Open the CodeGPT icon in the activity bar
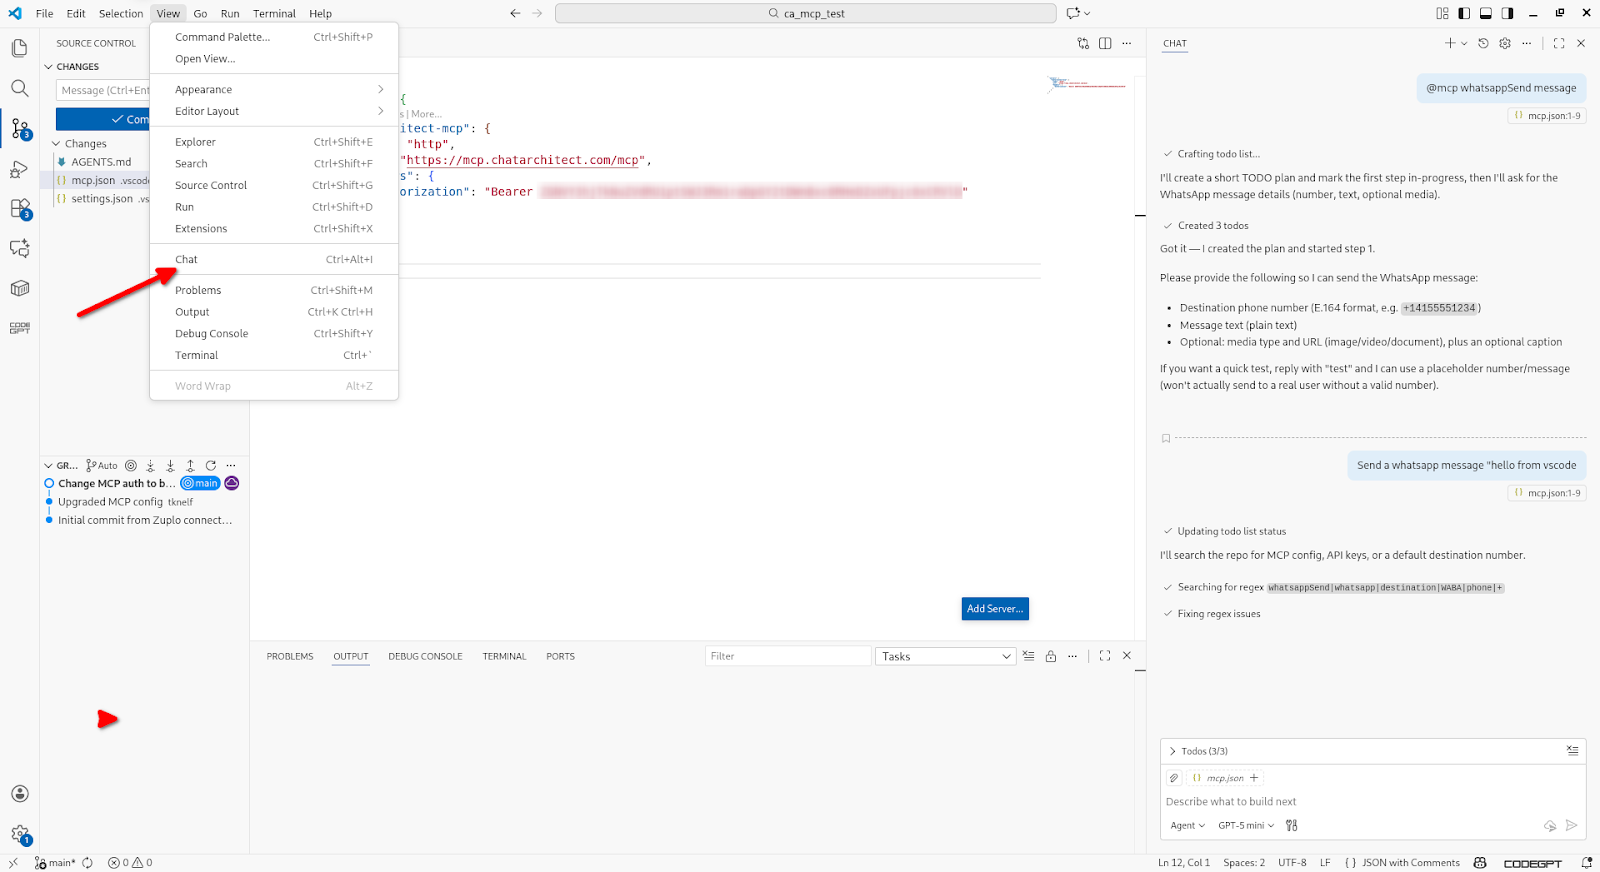The width and height of the screenshot is (1600, 872). click(x=19, y=328)
